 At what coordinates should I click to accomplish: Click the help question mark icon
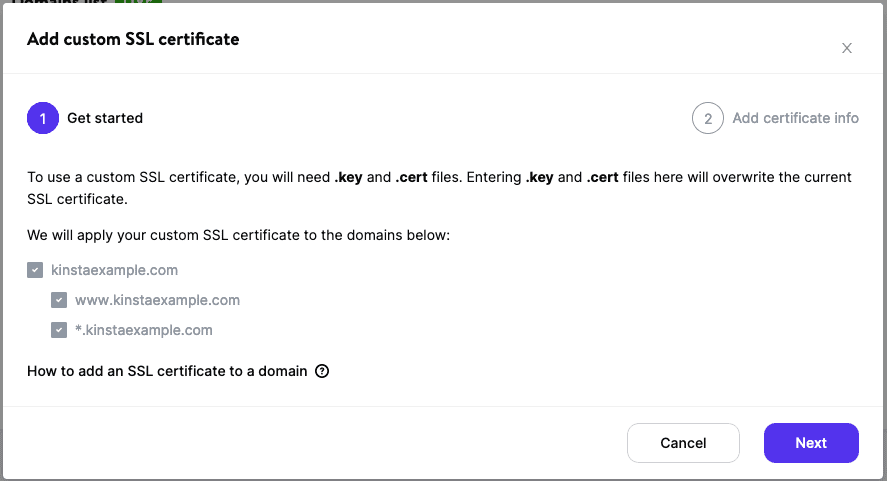(322, 371)
